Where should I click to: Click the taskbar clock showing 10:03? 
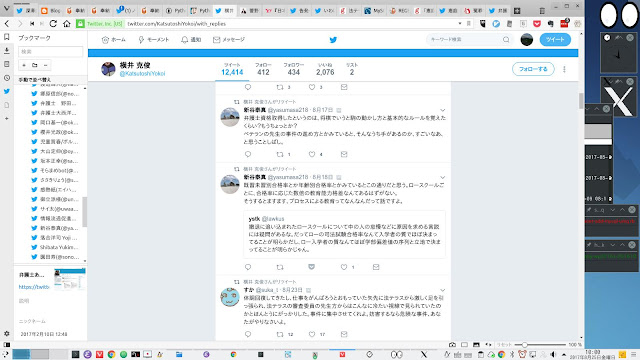593,354
